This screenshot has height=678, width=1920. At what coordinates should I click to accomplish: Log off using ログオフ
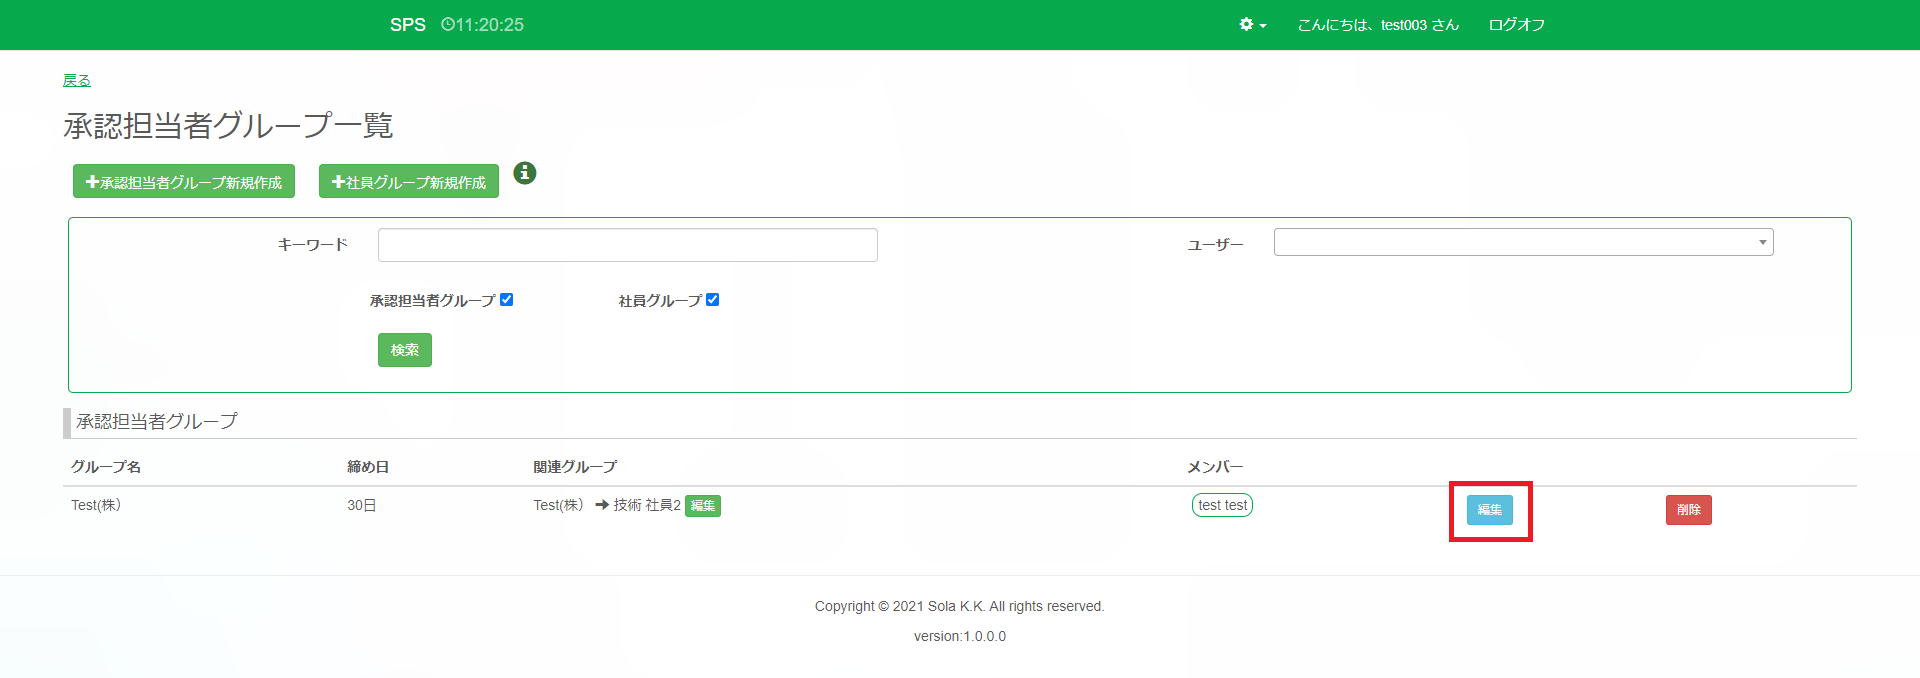point(1516,25)
